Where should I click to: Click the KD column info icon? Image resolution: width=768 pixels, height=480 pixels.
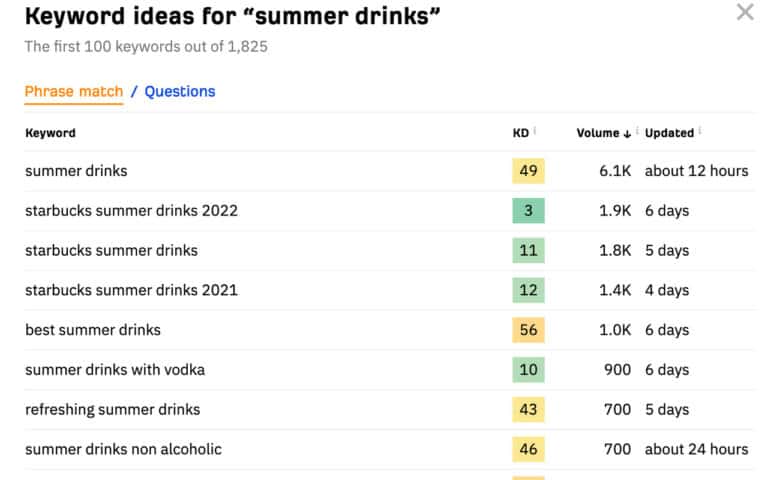point(535,131)
